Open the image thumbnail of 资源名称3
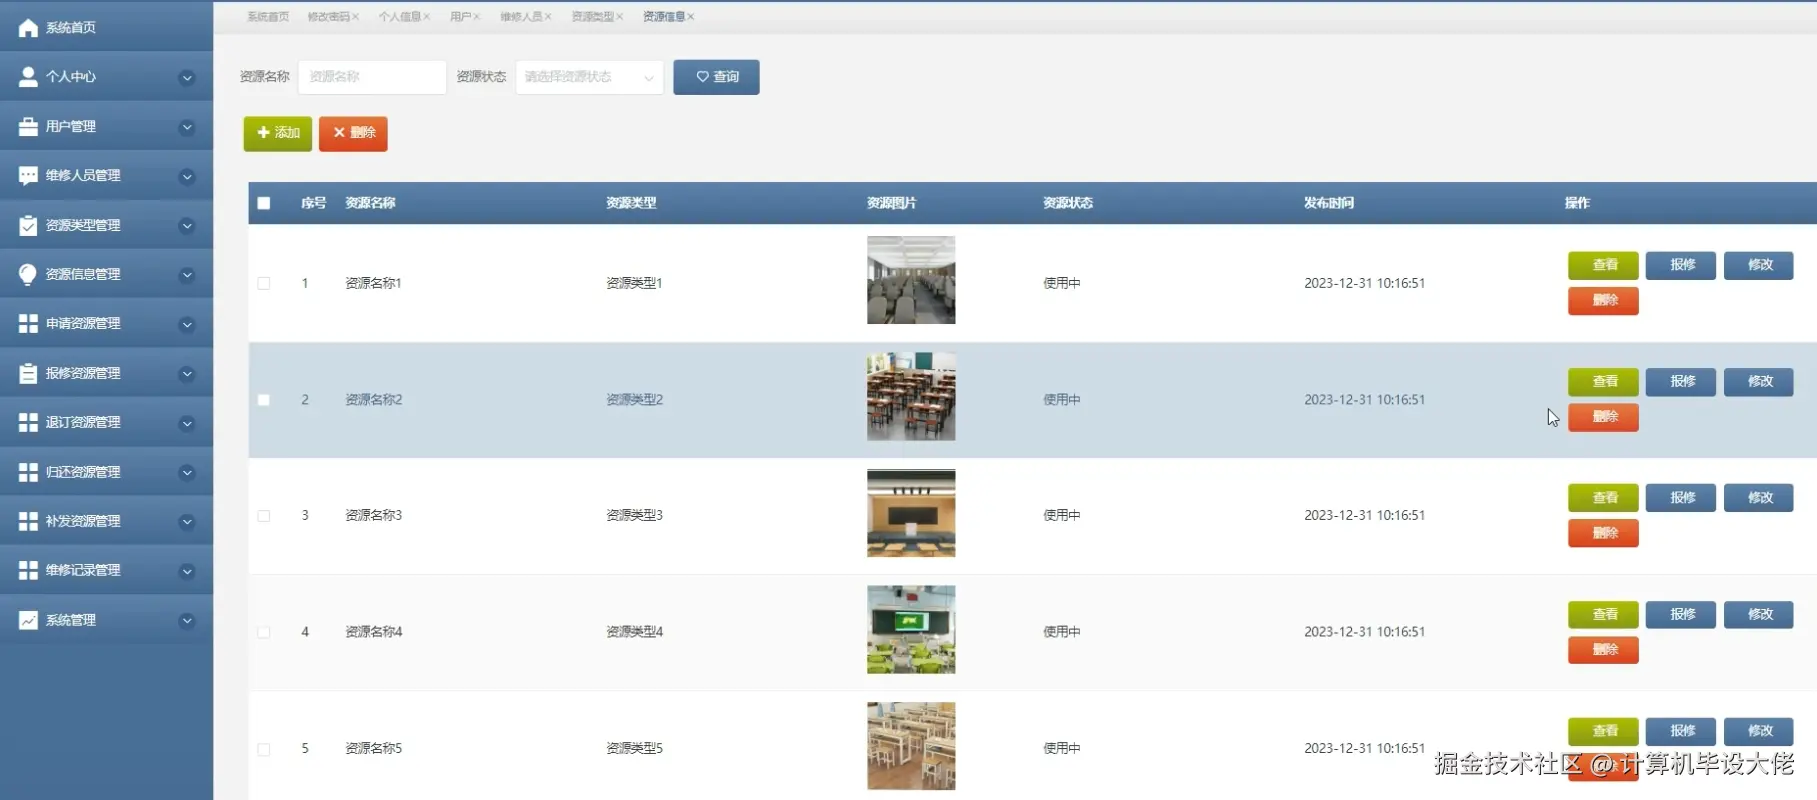Screen dimensions: 1817x800 click(911, 513)
